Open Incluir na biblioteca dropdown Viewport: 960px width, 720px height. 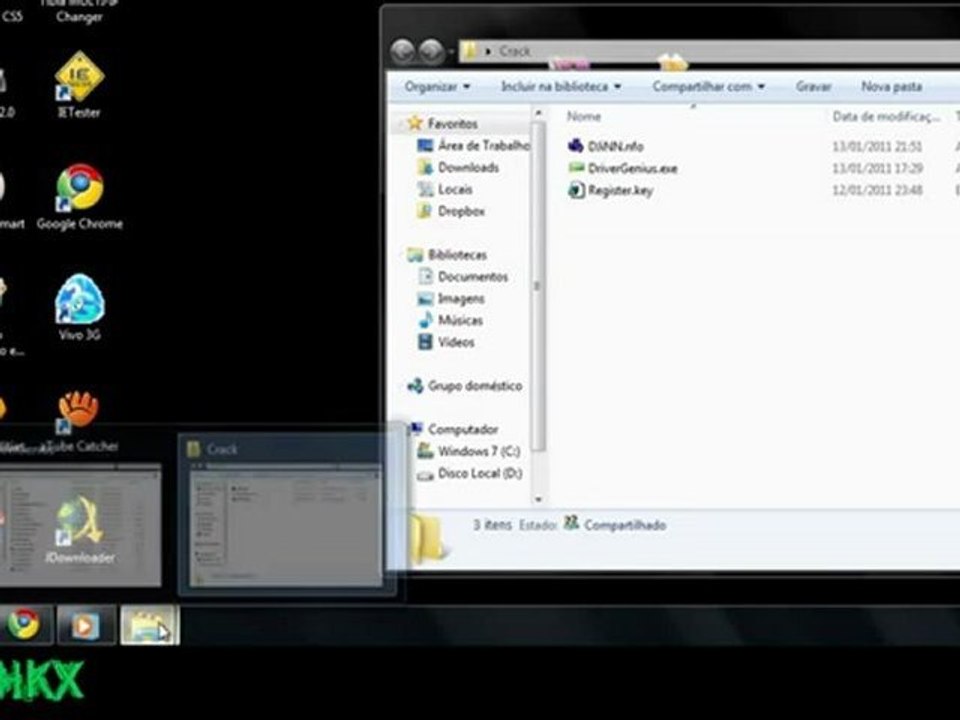click(x=561, y=87)
